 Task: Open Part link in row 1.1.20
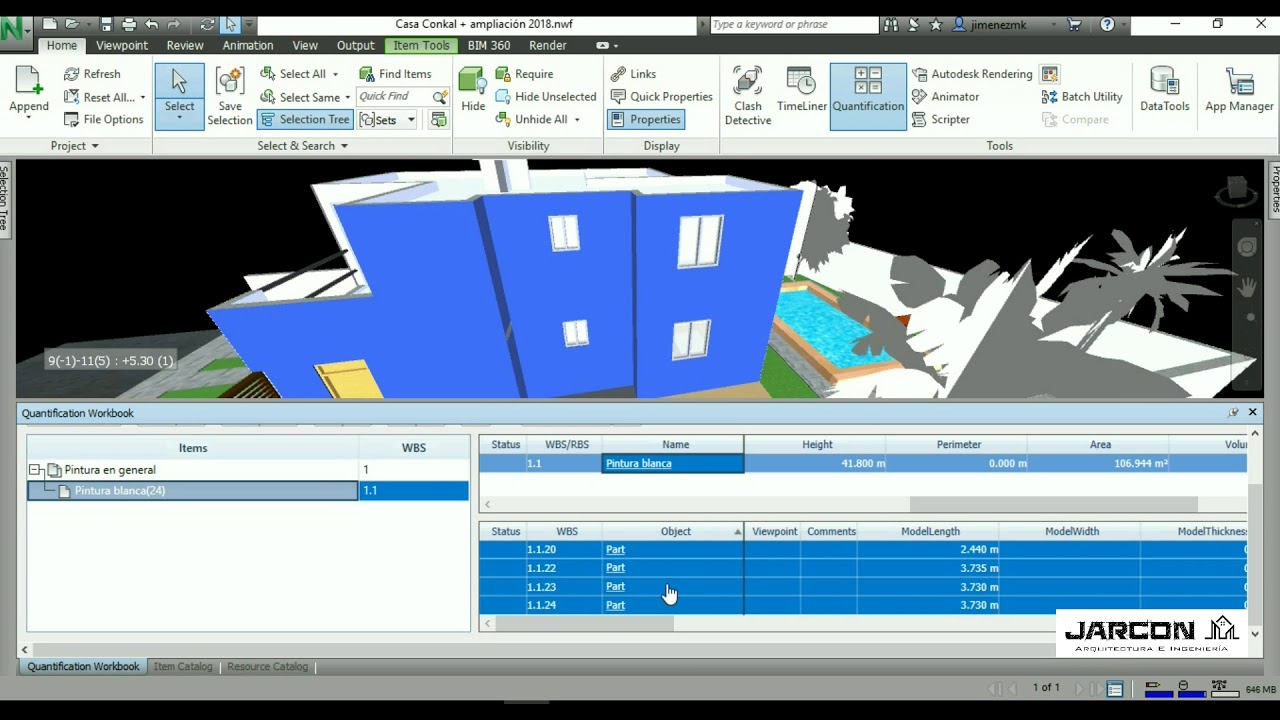(x=615, y=549)
